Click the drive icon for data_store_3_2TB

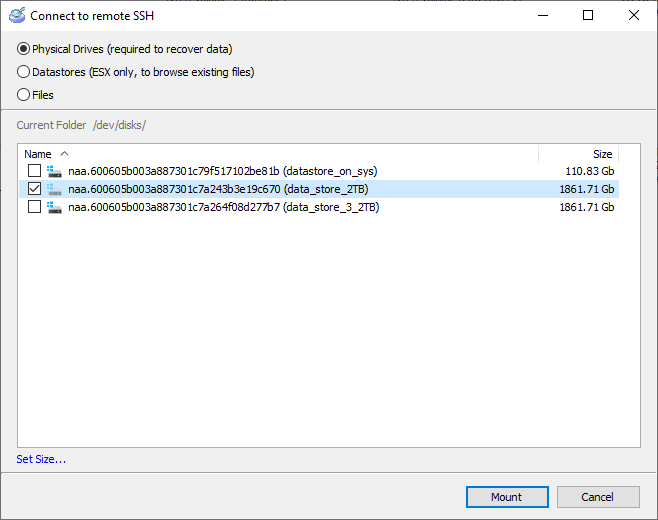pyautogui.click(x=54, y=207)
